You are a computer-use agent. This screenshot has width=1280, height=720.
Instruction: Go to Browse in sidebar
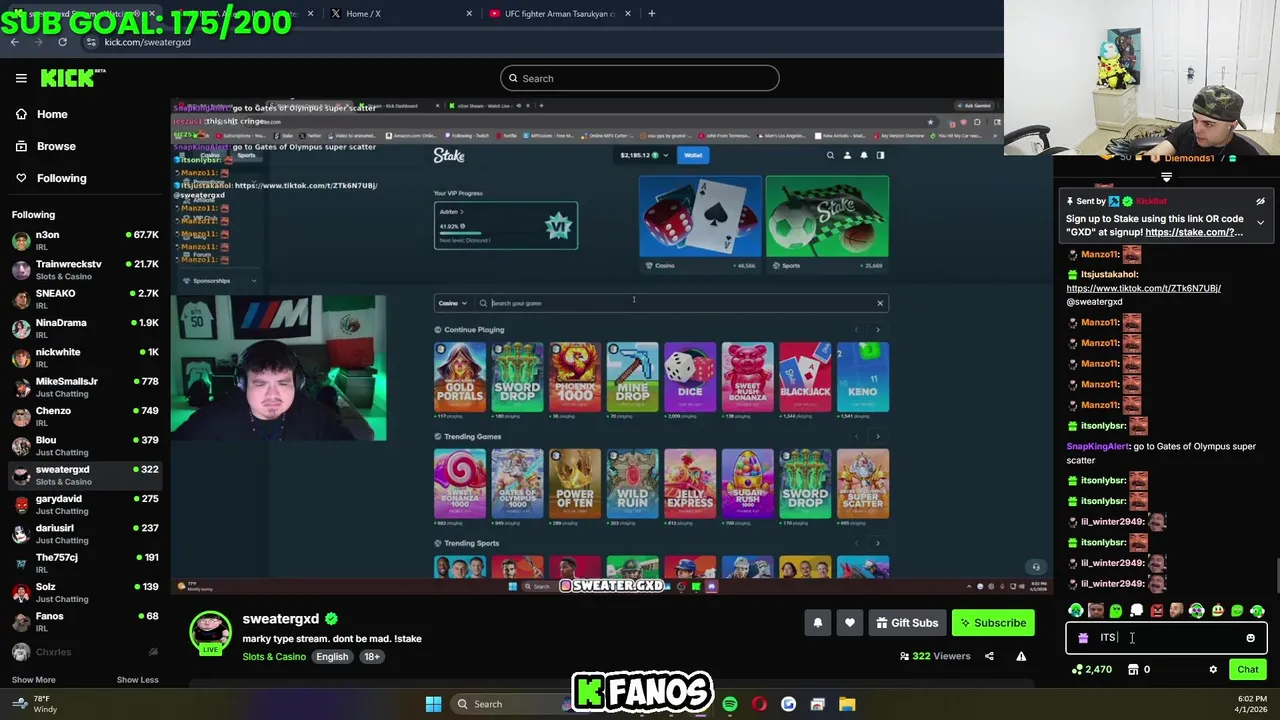click(x=56, y=146)
